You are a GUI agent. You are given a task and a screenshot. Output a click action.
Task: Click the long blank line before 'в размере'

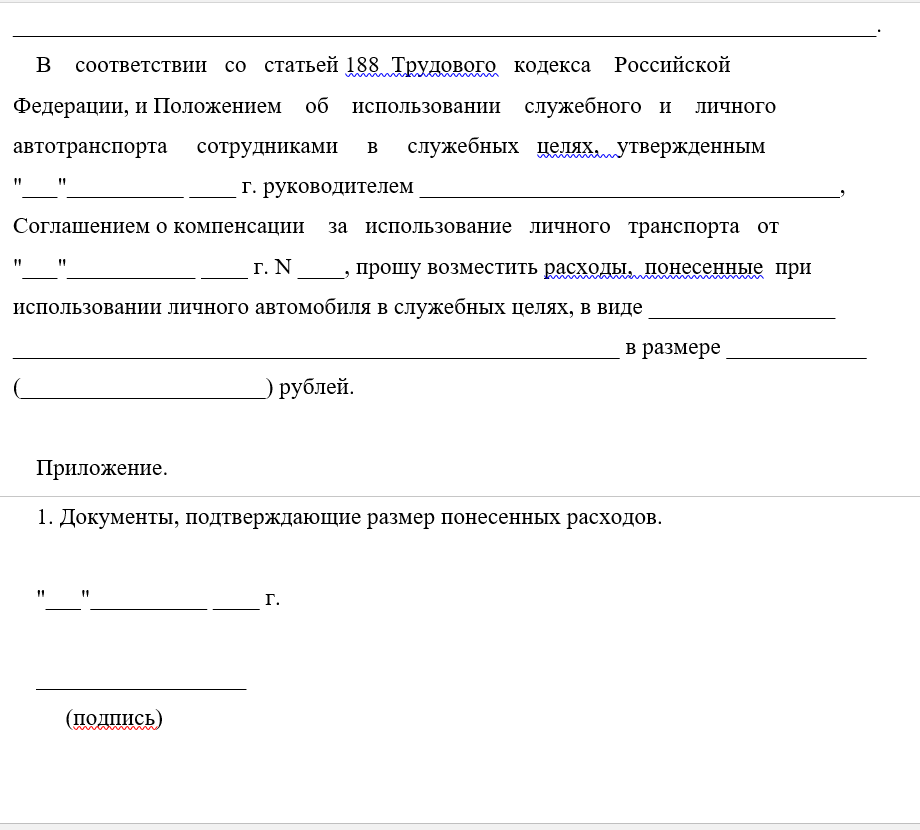[x=316, y=348]
